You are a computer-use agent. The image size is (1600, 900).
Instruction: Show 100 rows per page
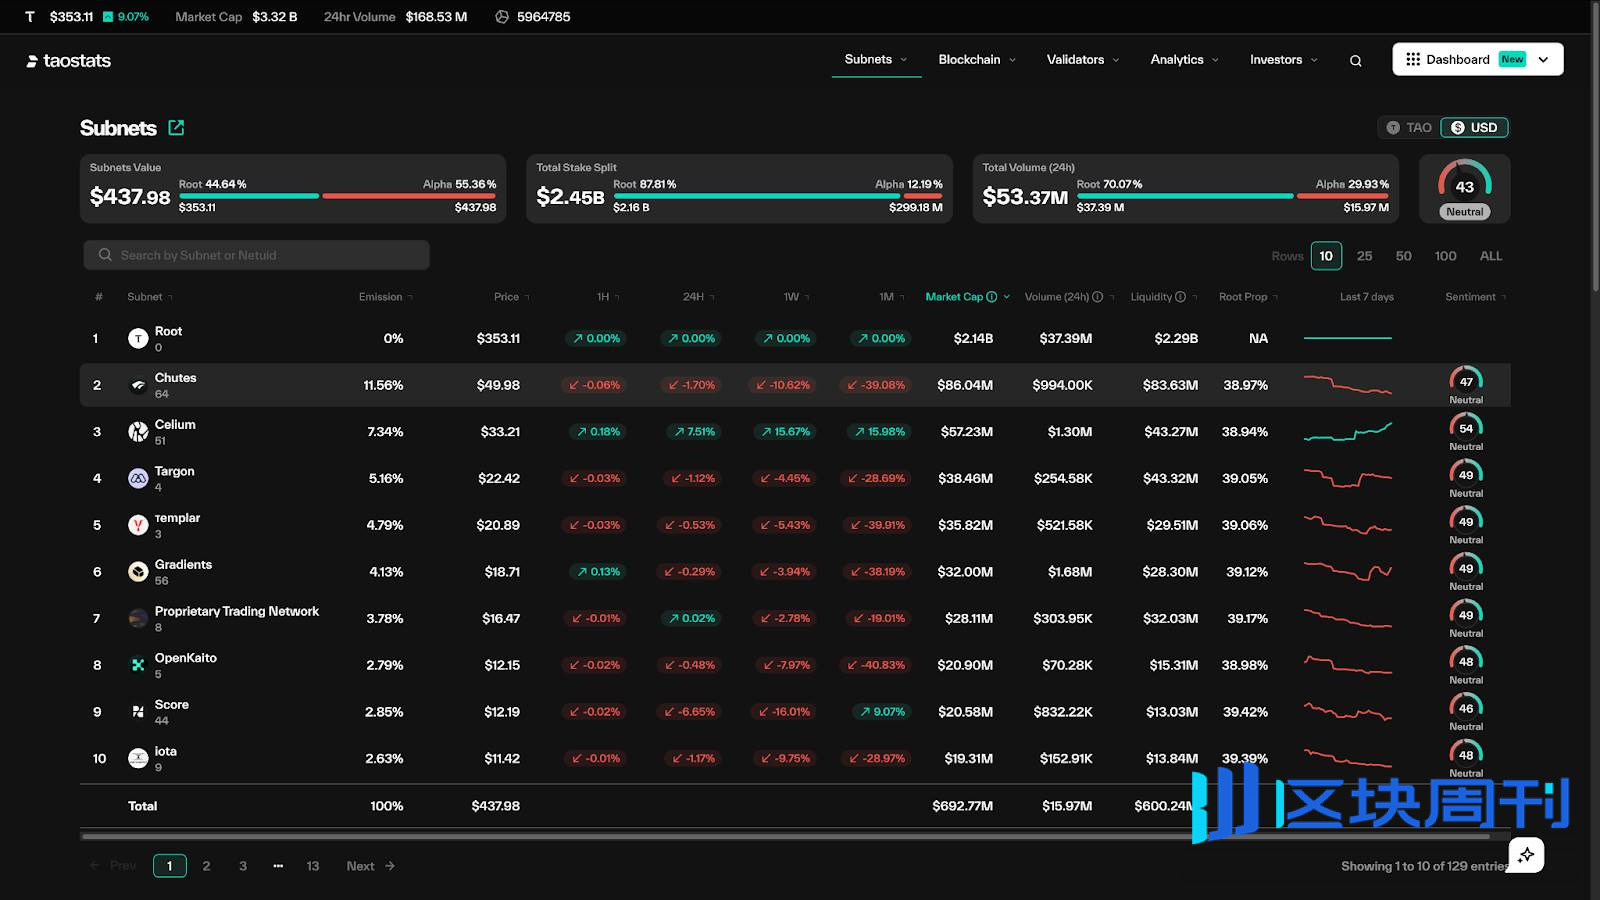coord(1446,256)
